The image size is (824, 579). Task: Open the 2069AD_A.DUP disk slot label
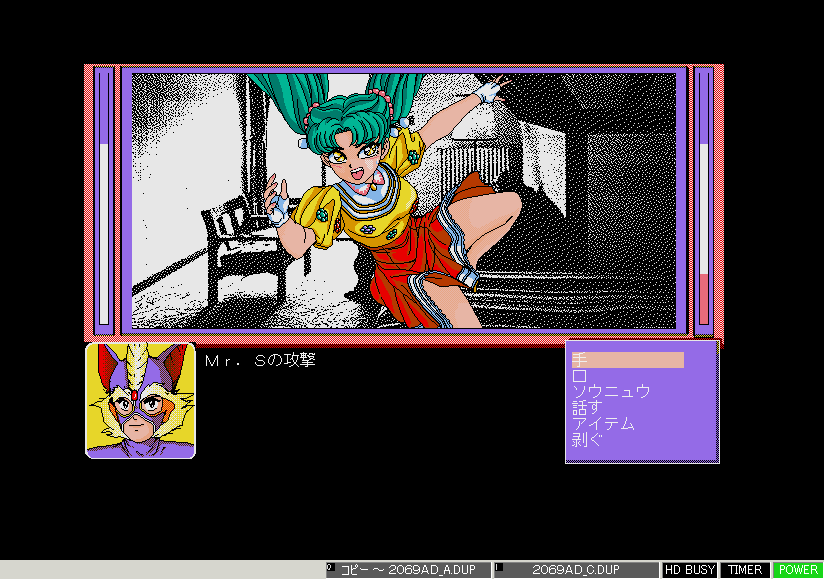412,570
